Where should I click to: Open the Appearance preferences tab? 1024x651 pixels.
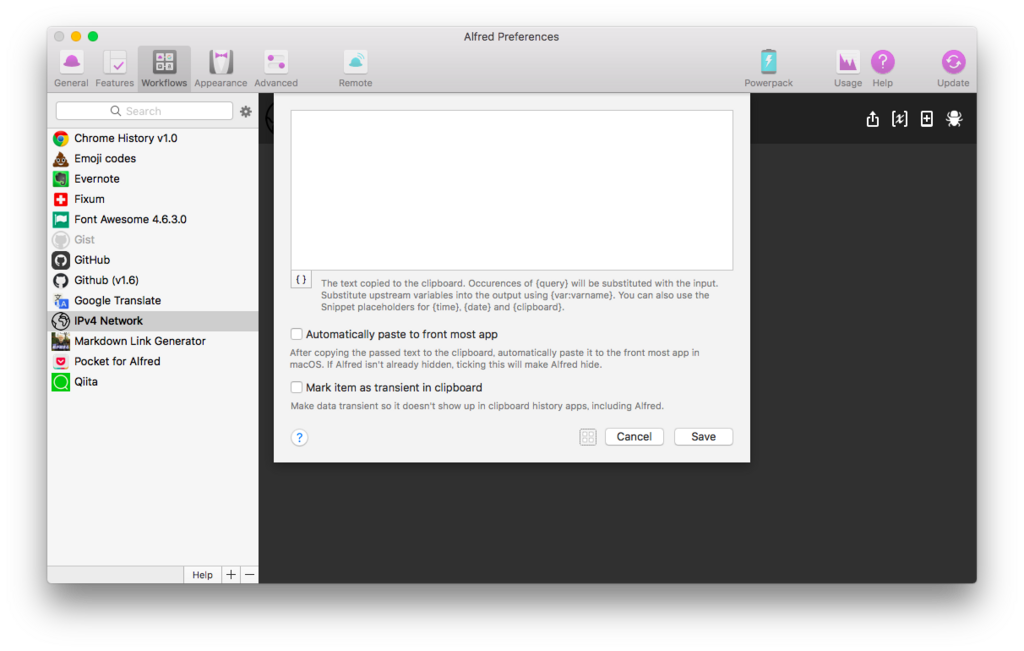pos(221,69)
